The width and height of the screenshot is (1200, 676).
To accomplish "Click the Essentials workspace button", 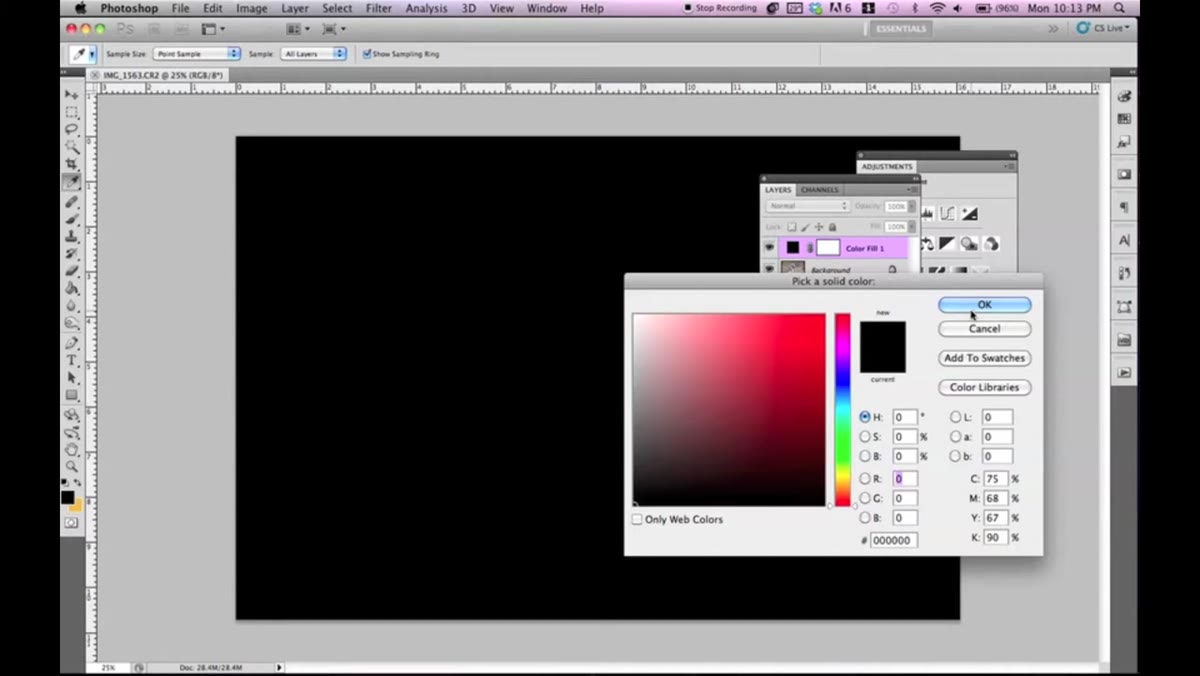I will pos(901,29).
